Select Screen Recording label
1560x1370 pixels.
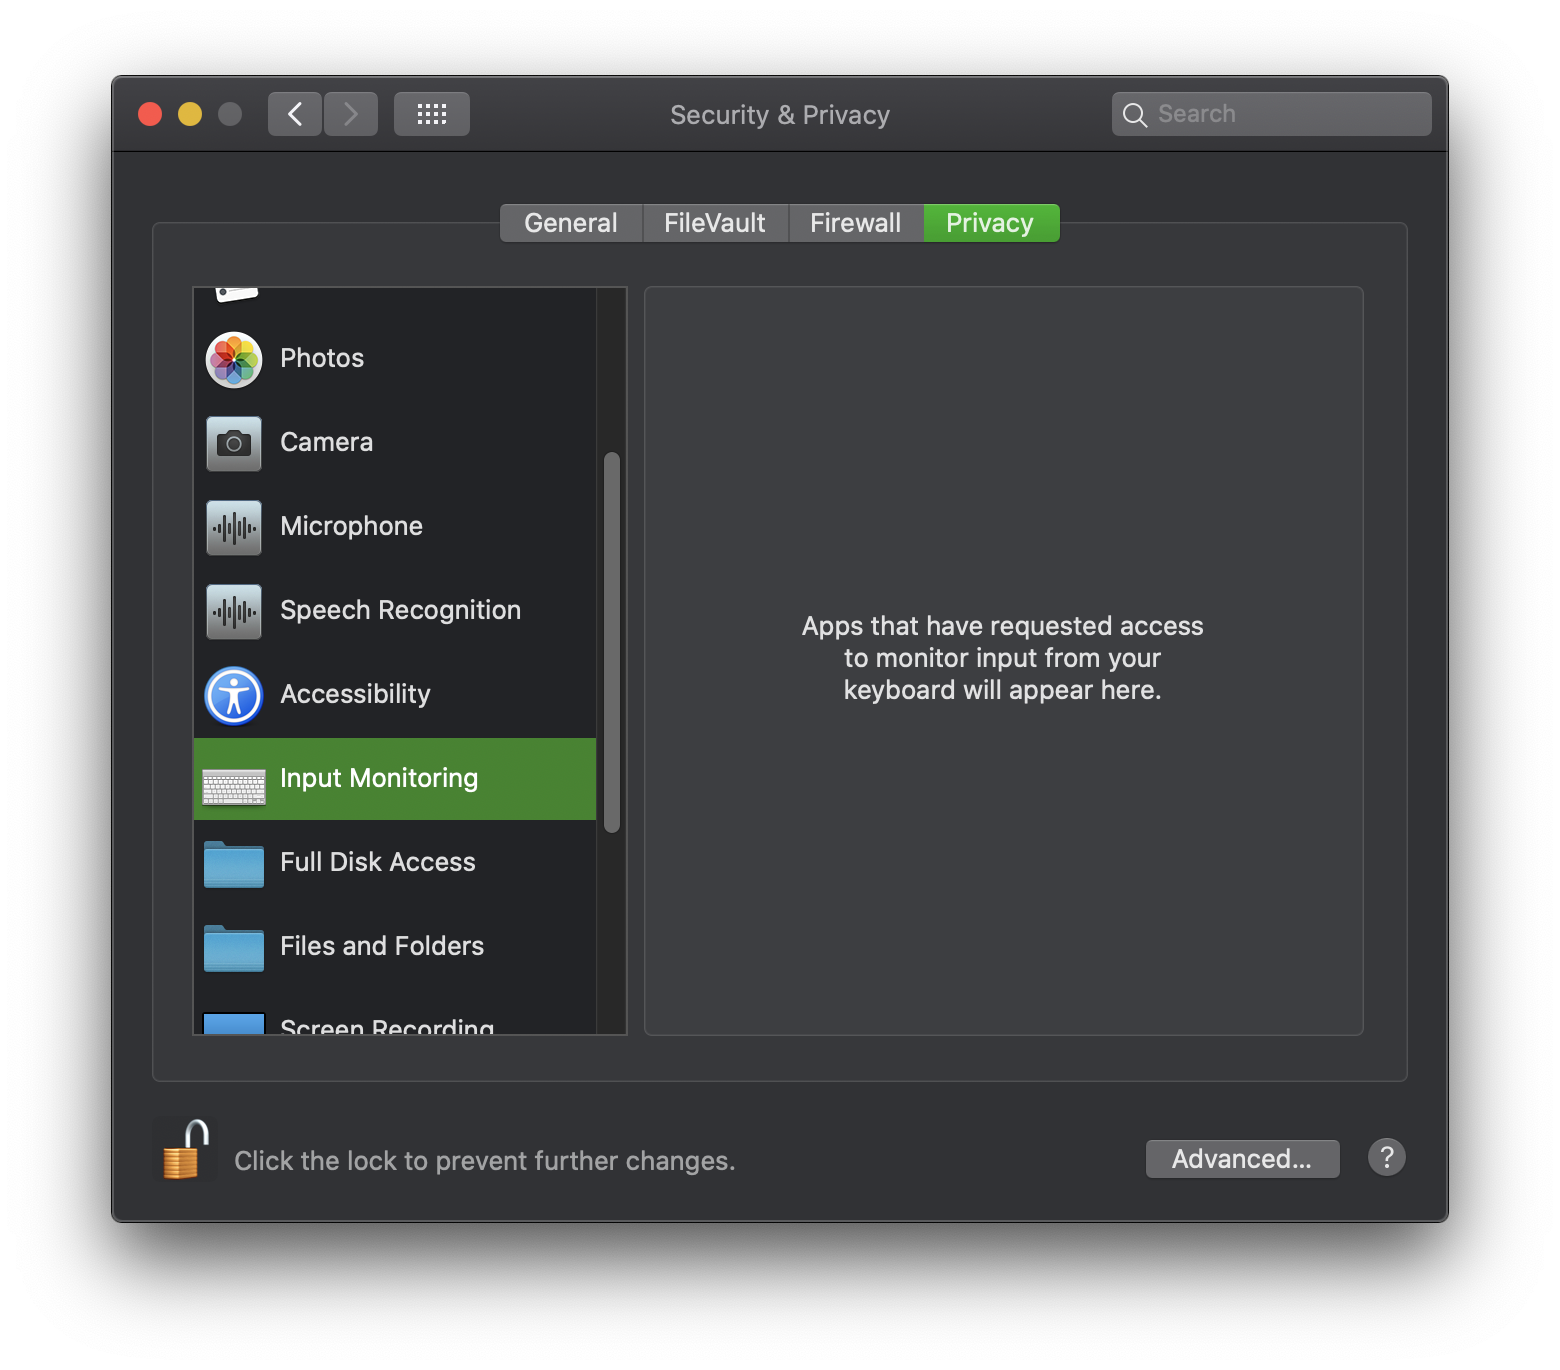click(387, 1025)
